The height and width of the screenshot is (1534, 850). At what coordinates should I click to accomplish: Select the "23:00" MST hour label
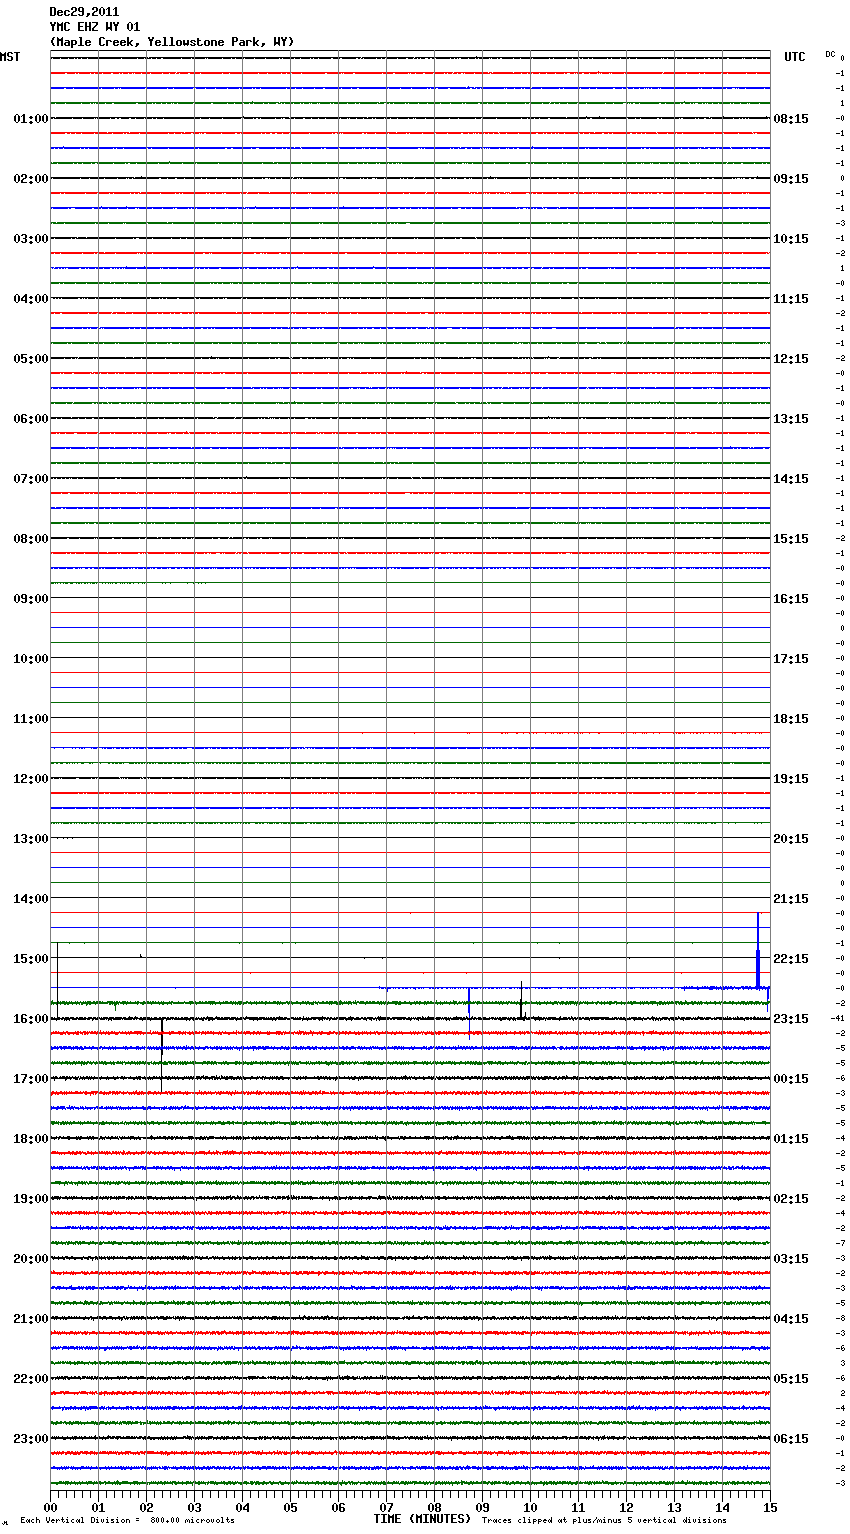[x=31, y=1439]
